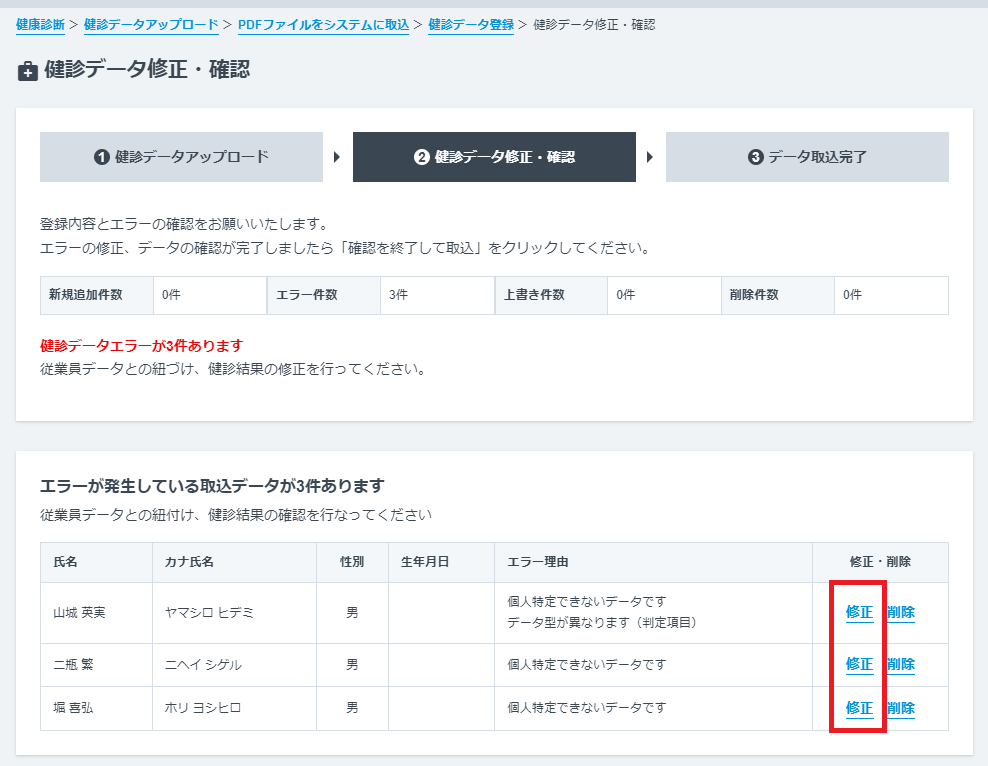Select the データ取込完了 step box
Screen dimensions: 988x766
(806, 157)
